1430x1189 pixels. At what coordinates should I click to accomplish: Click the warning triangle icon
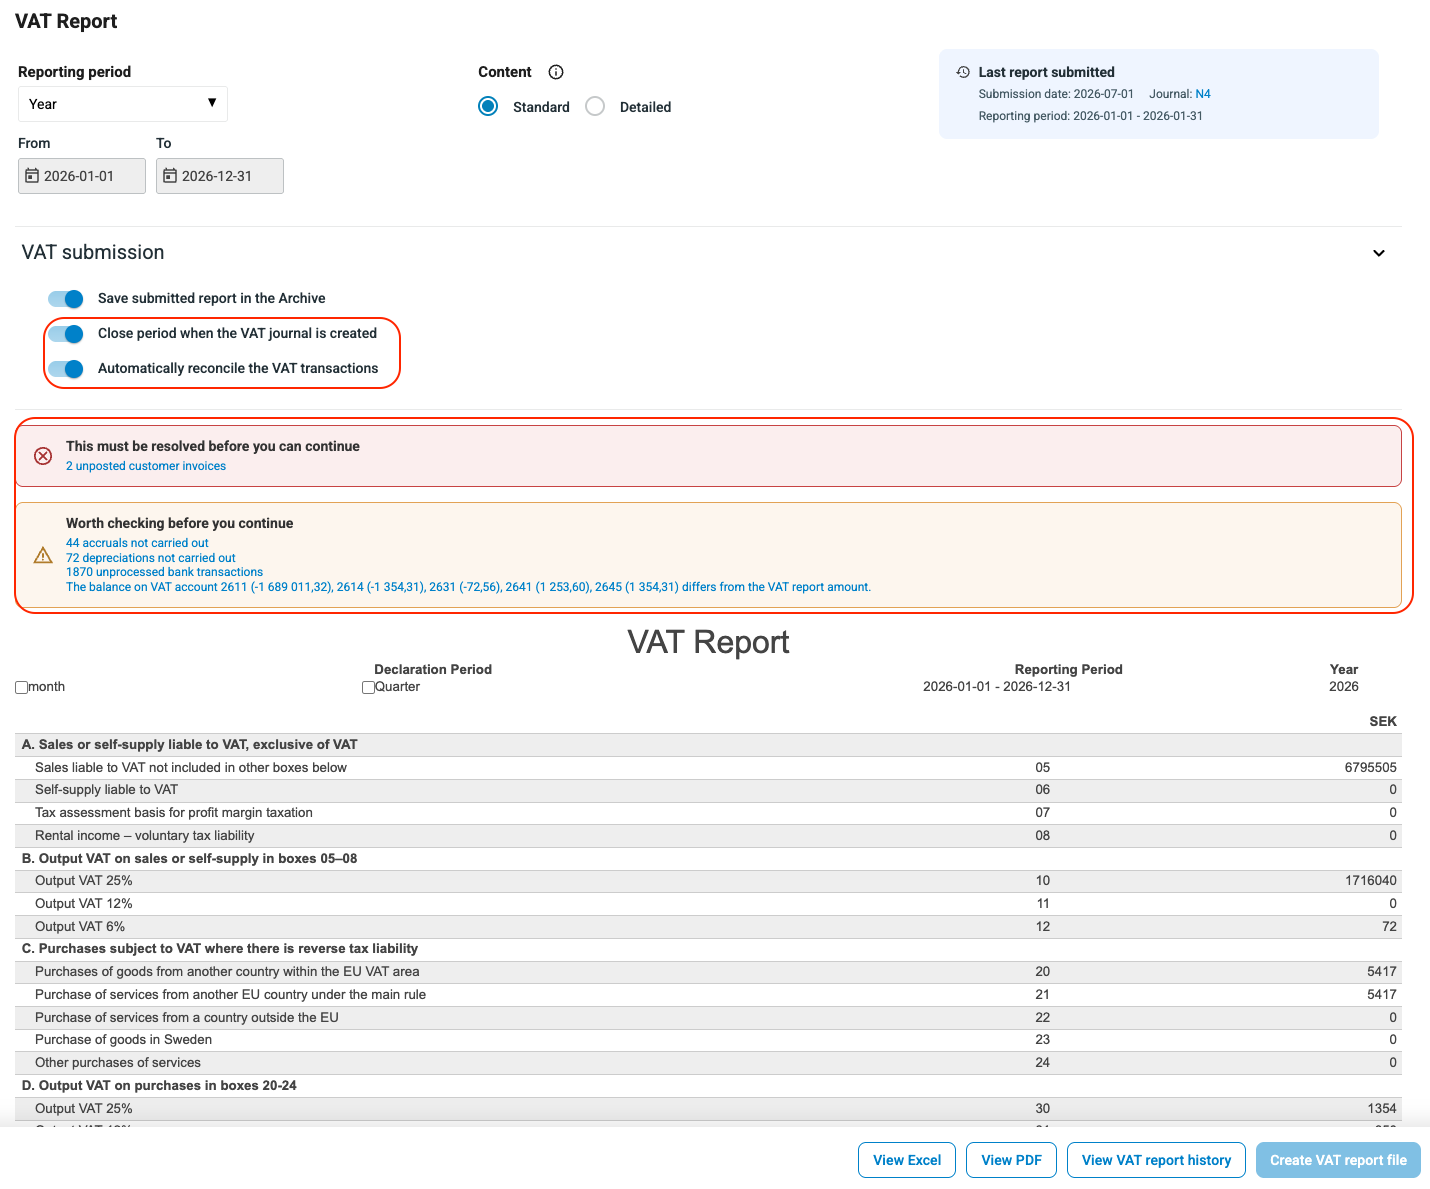43,555
